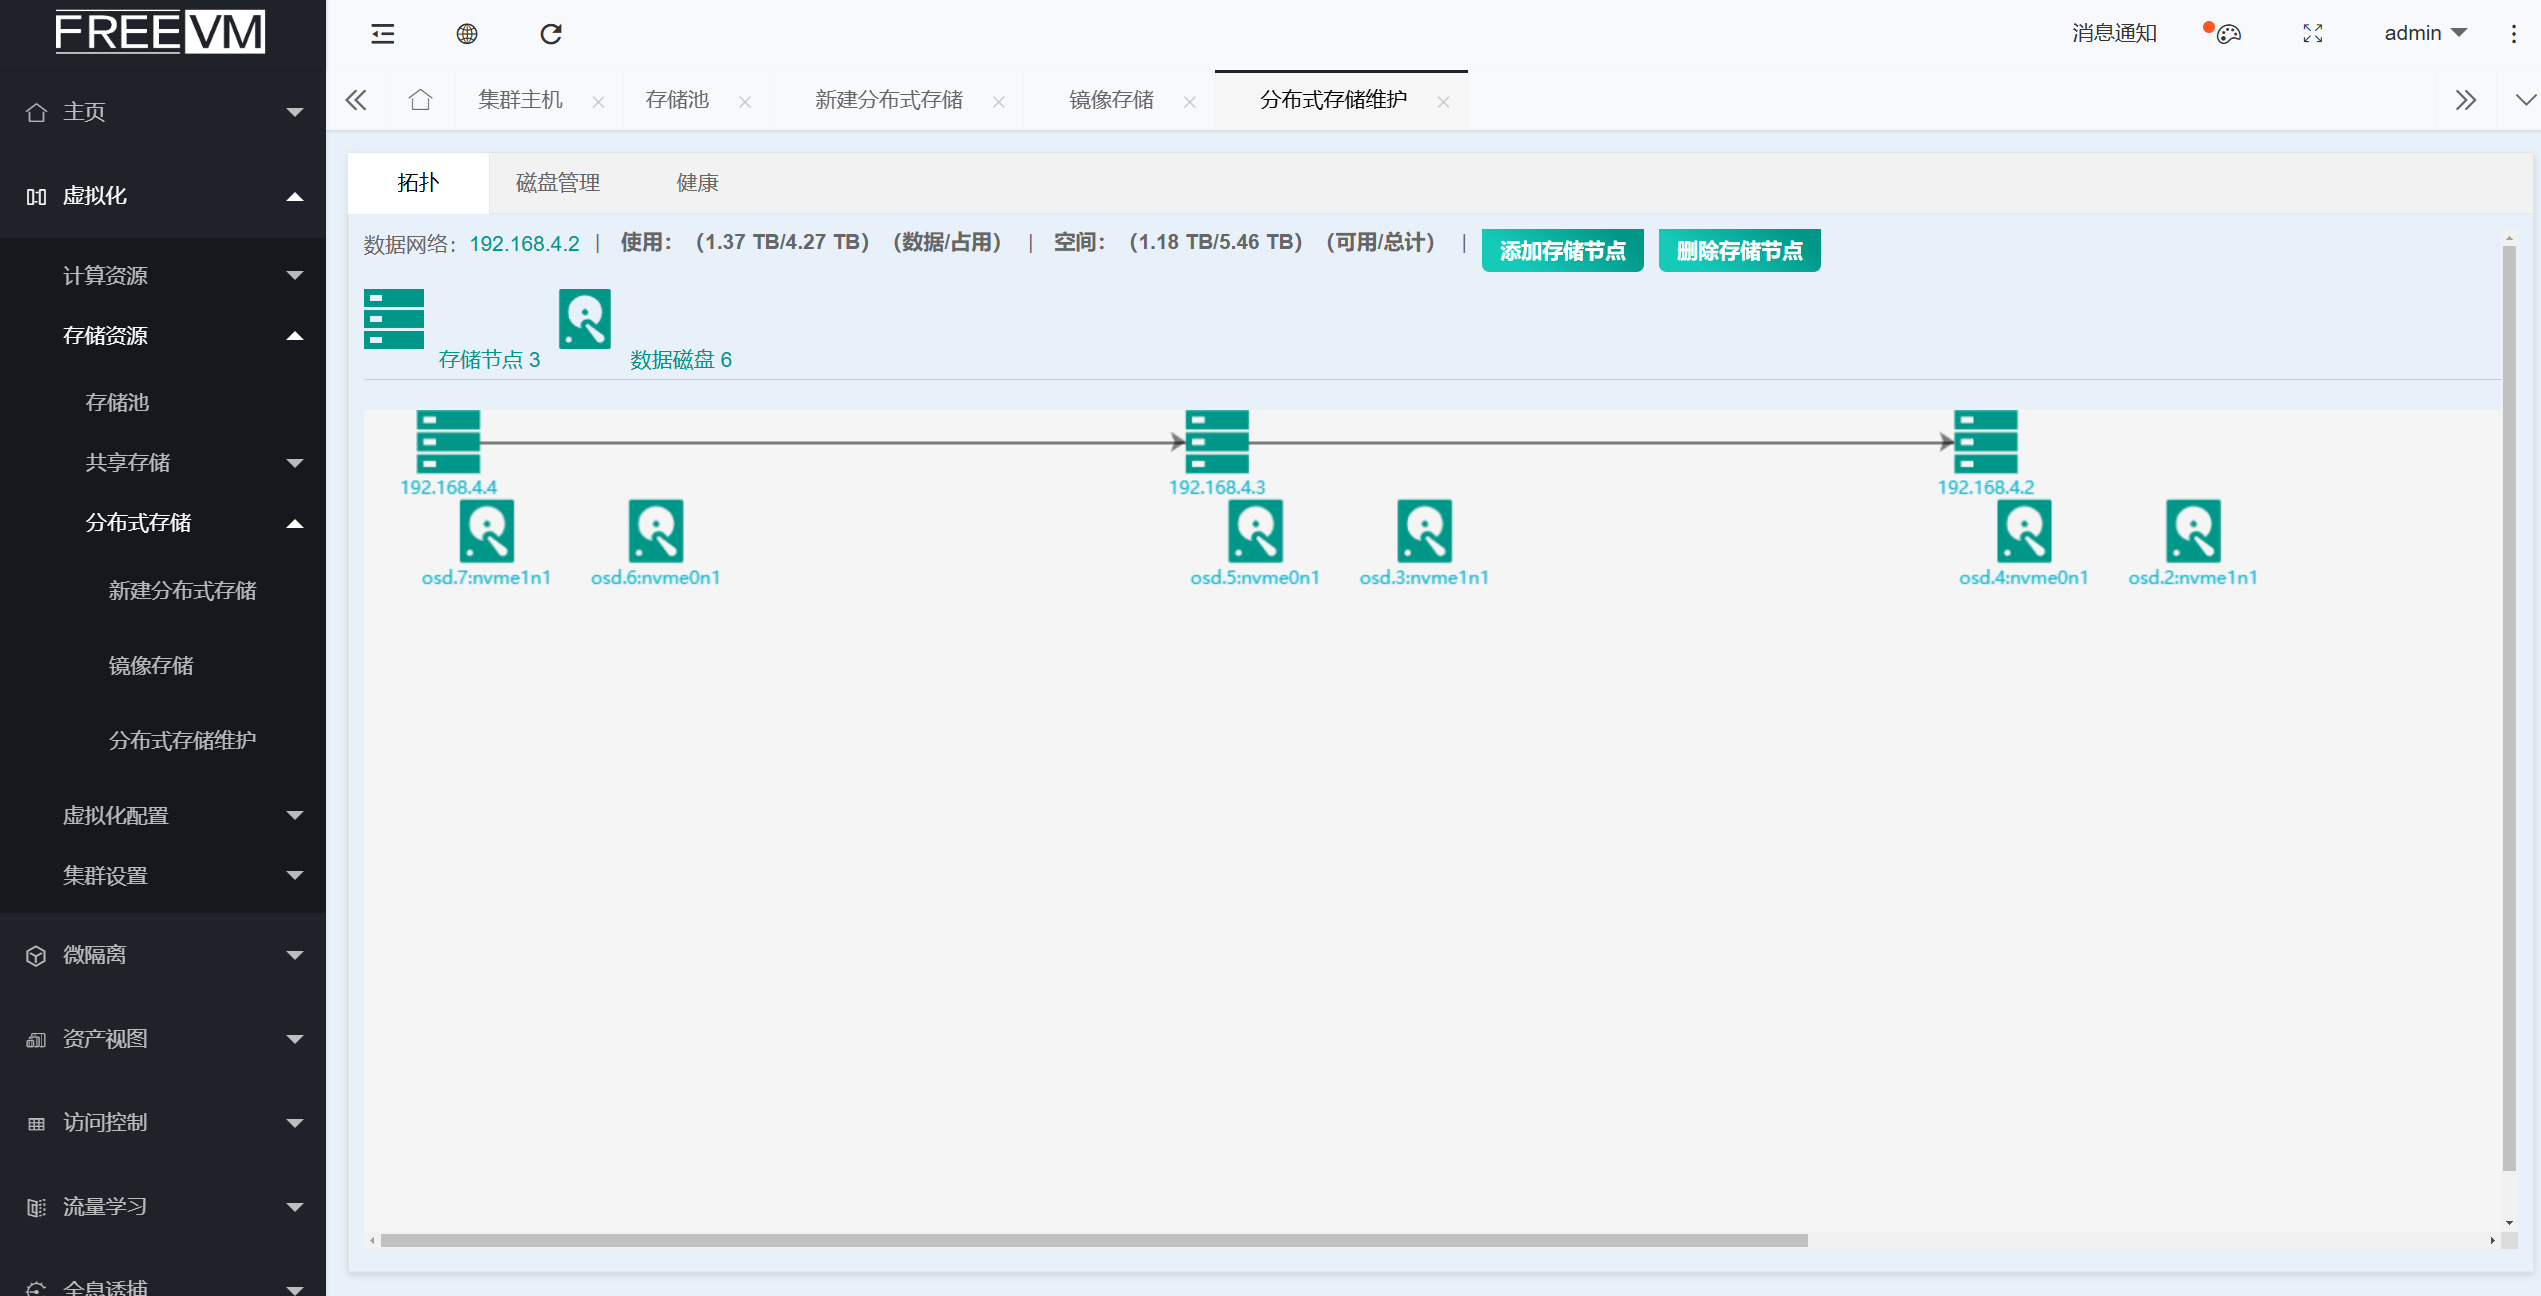Toggle fullscreen mode icon

pyautogui.click(x=2313, y=34)
